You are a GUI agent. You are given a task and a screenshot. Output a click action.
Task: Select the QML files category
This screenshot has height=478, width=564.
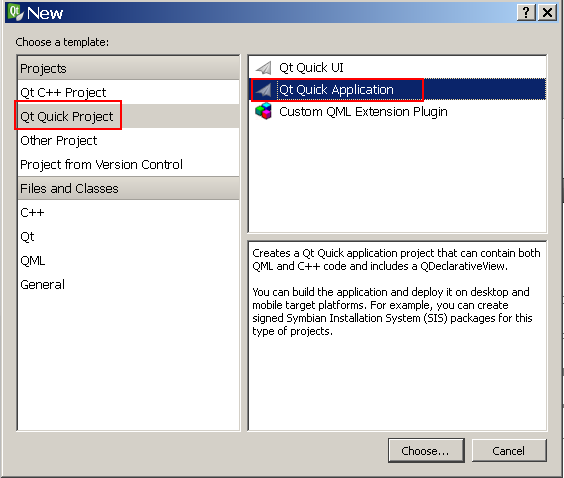tap(128, 260)
